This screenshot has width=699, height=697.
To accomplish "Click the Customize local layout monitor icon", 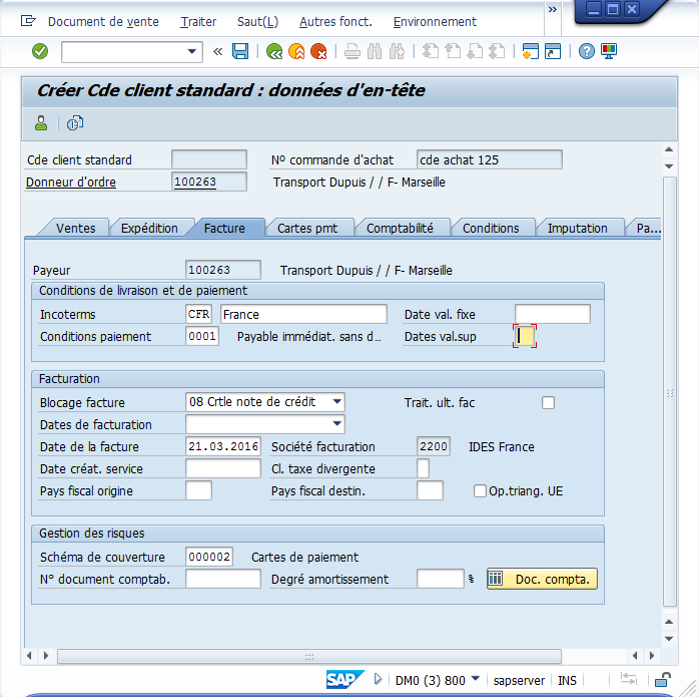I will [609, 51].
